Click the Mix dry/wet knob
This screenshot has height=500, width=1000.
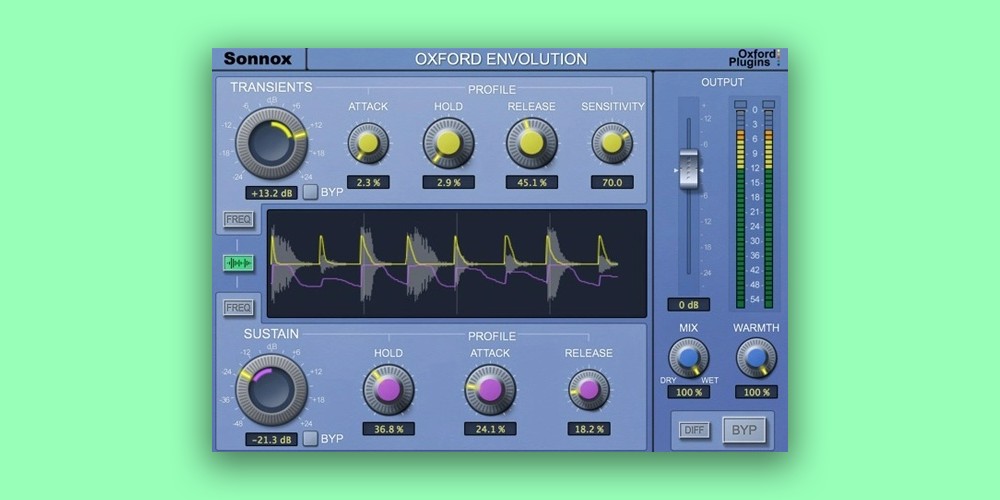pyautogui.click(x=688, y=357)
